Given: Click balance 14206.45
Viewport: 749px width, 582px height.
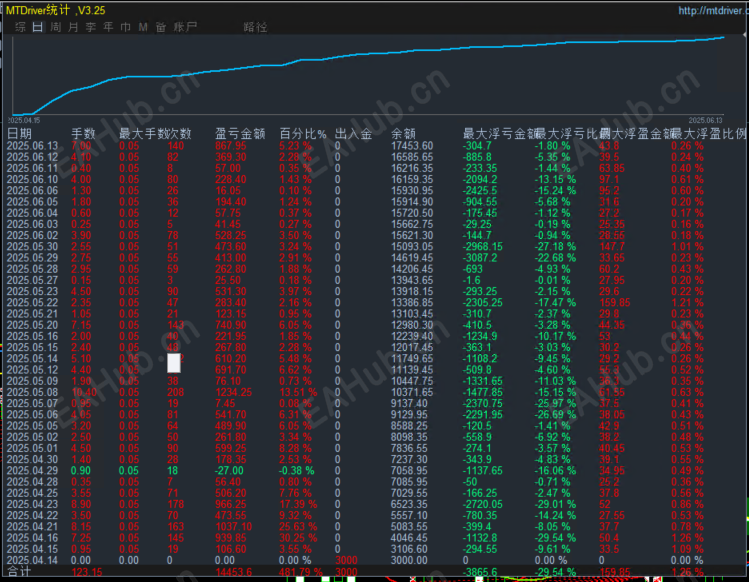Looking at the screenshot, I should click(x=412, y=269).
